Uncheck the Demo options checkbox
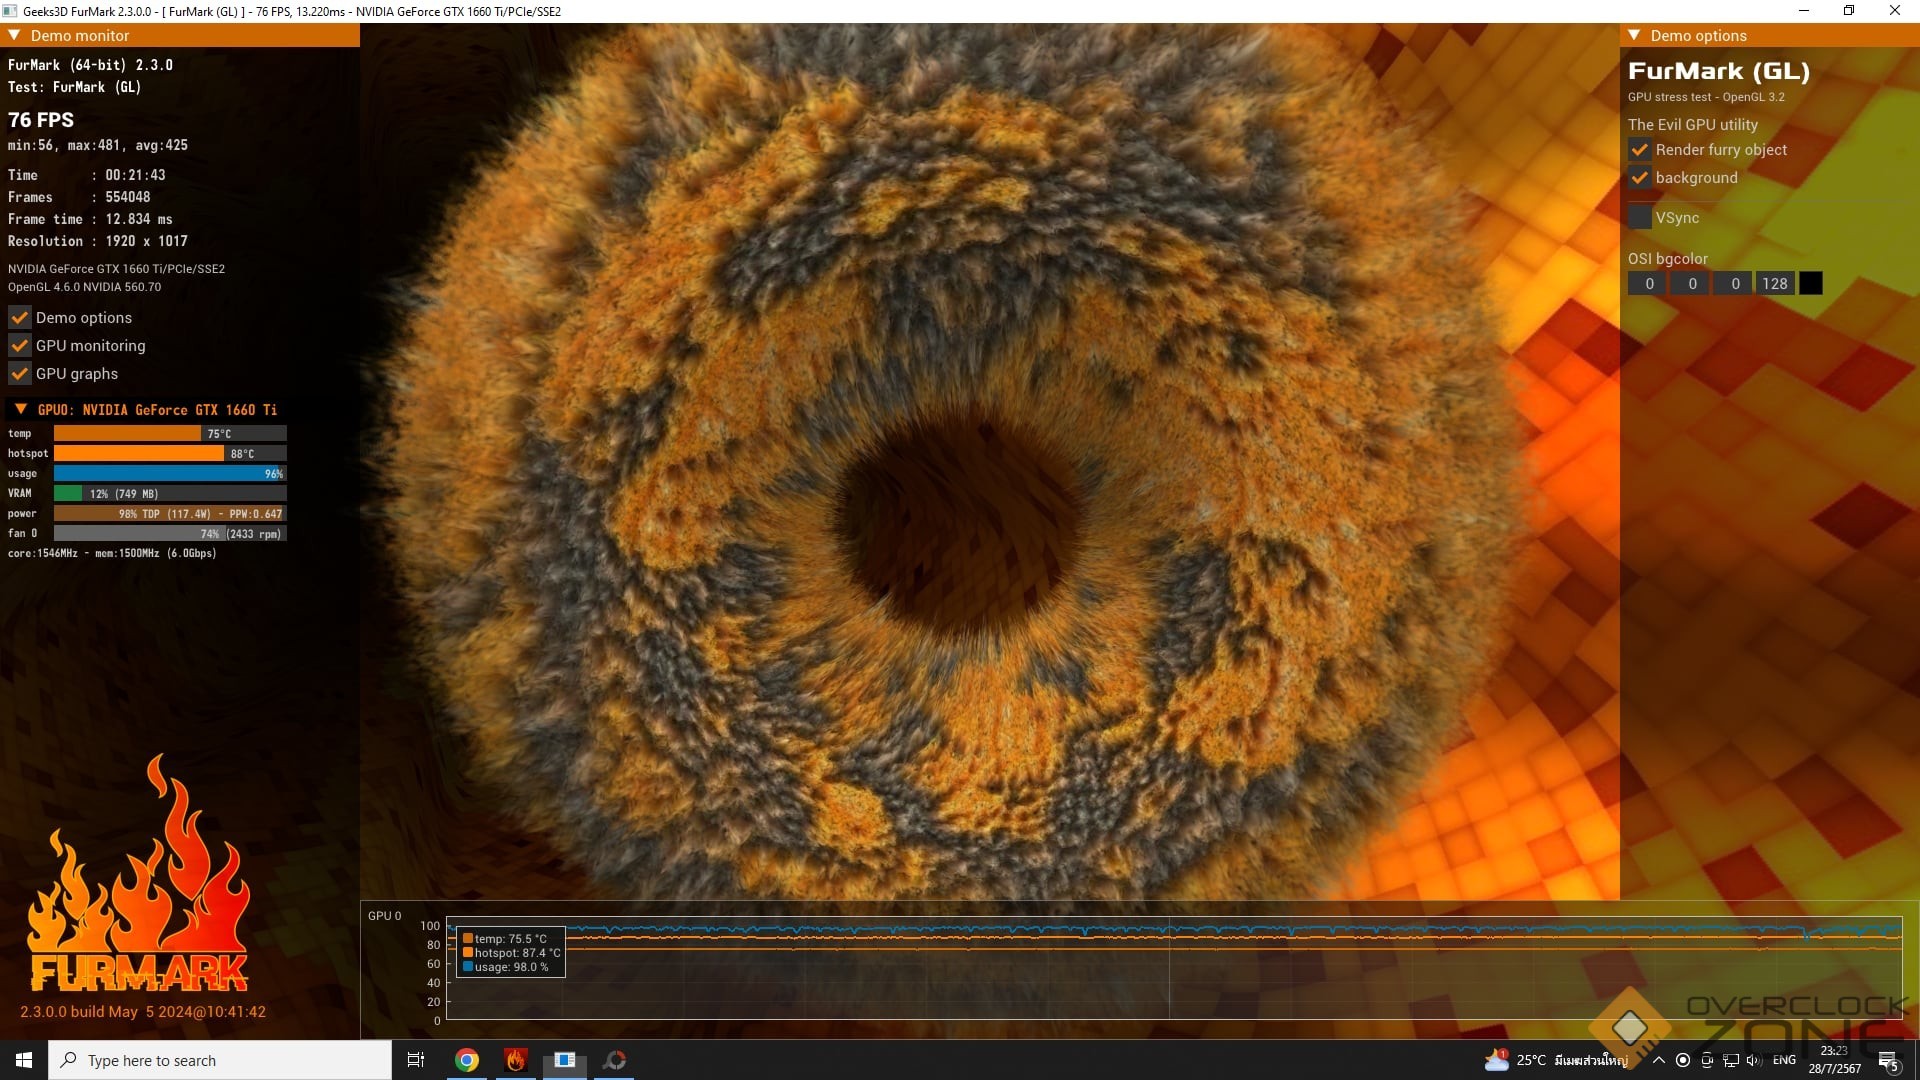Screen dimensions: 1920x1080 click(19, 318)
